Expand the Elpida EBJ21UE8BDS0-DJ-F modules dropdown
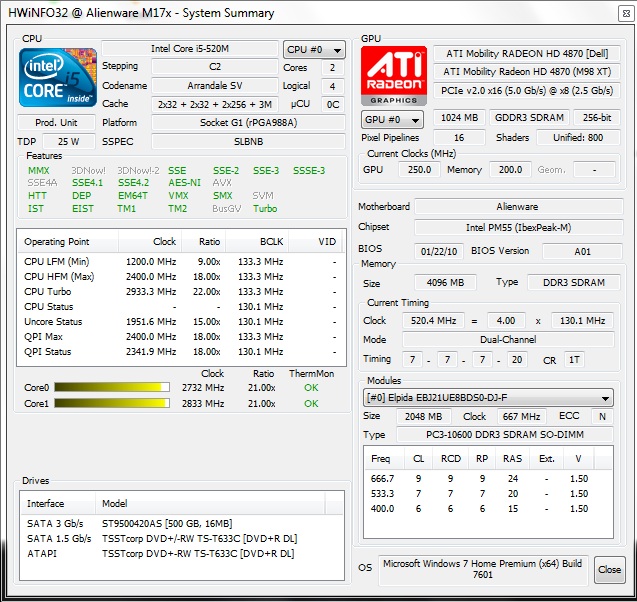Image resolution: width=637 pixels, height=602 pixels. (x=488, y=398)
